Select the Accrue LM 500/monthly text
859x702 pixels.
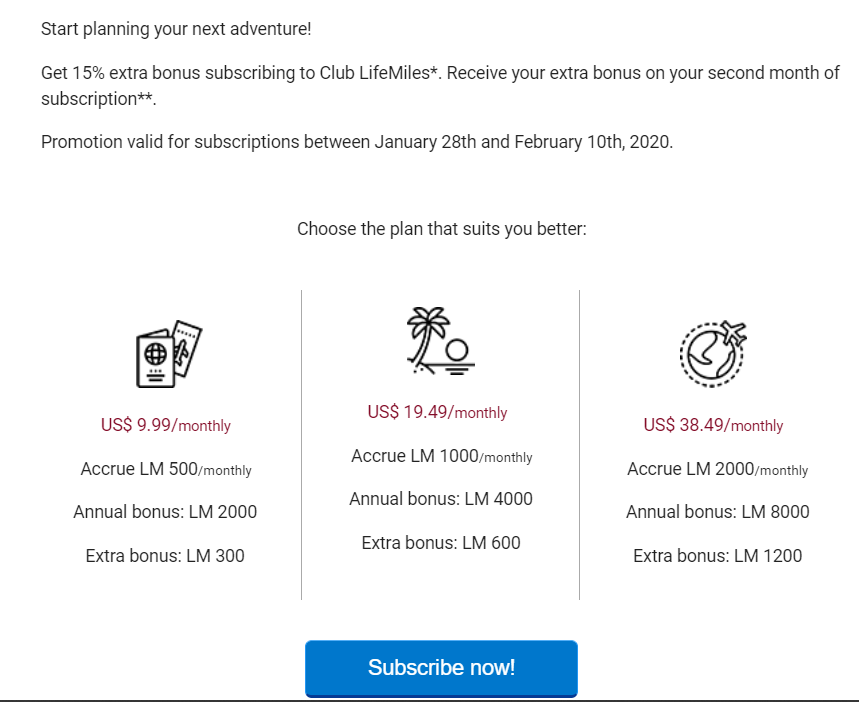(165, 469)
